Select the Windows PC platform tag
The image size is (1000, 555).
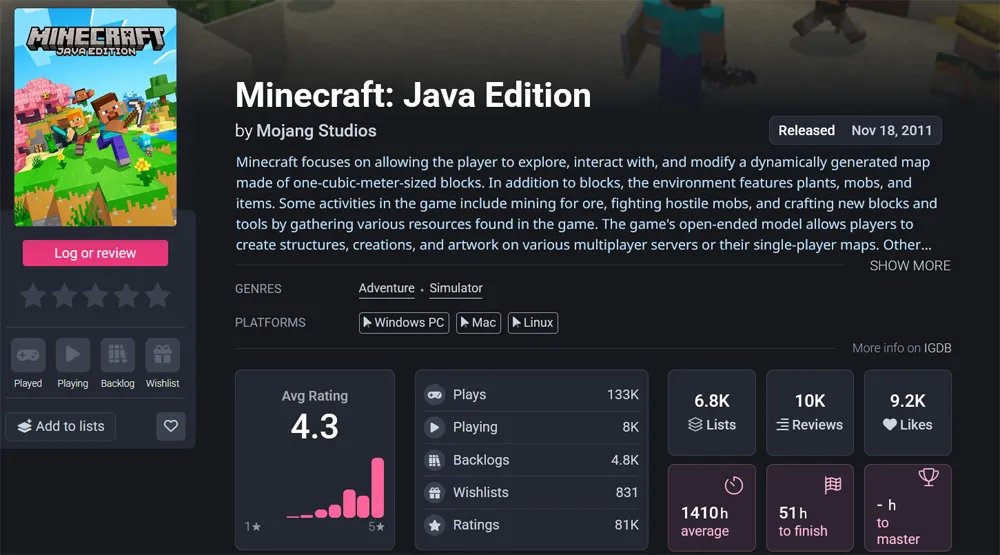point(404,323)
